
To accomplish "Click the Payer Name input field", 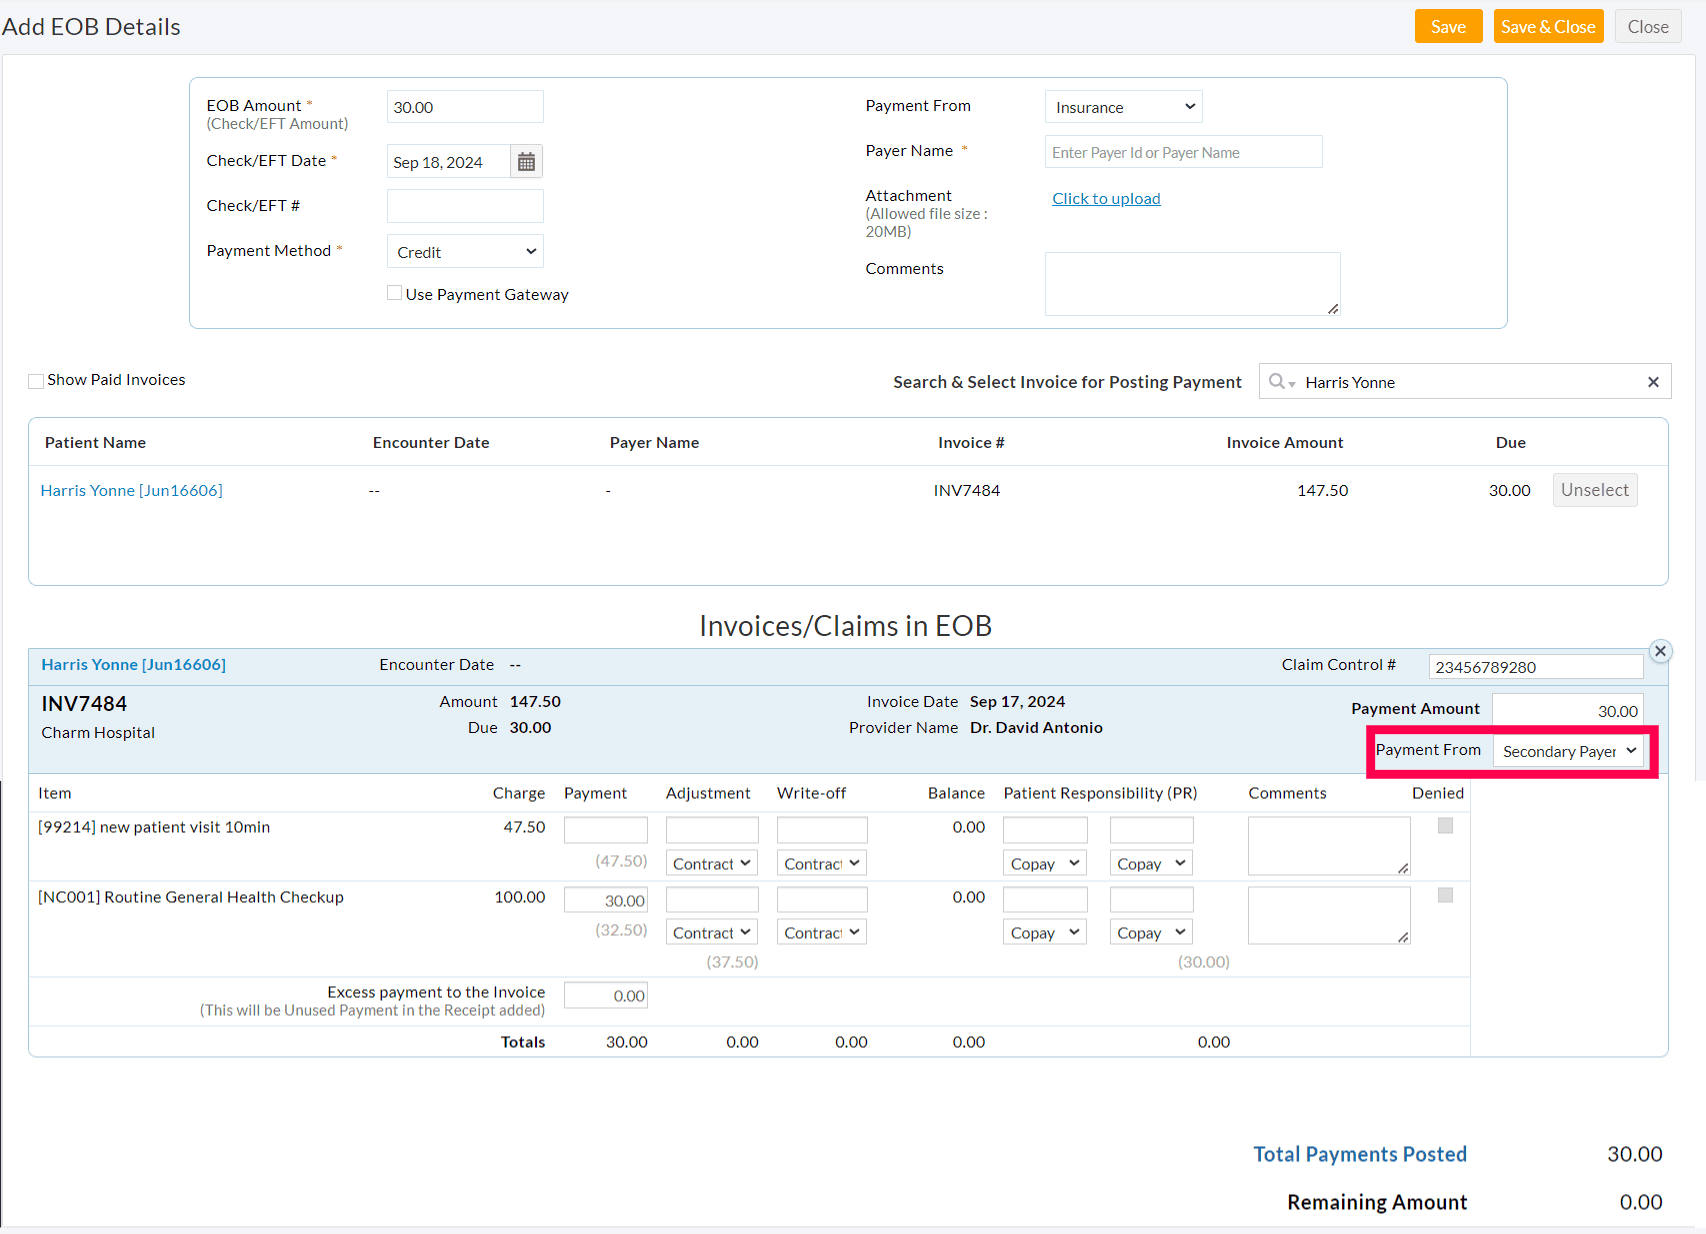I will click(1183, 151).
